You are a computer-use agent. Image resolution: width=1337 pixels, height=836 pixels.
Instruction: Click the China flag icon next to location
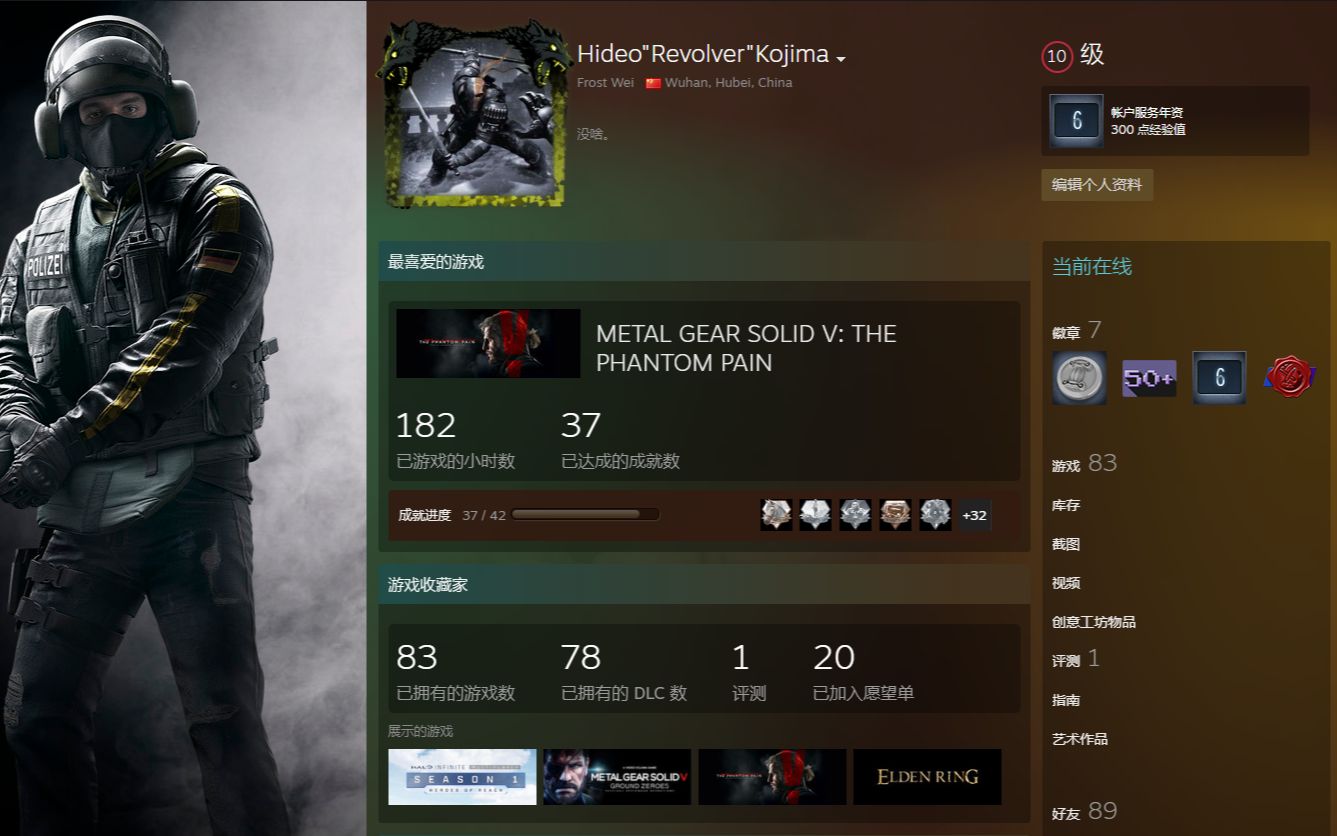pos(653,84)
